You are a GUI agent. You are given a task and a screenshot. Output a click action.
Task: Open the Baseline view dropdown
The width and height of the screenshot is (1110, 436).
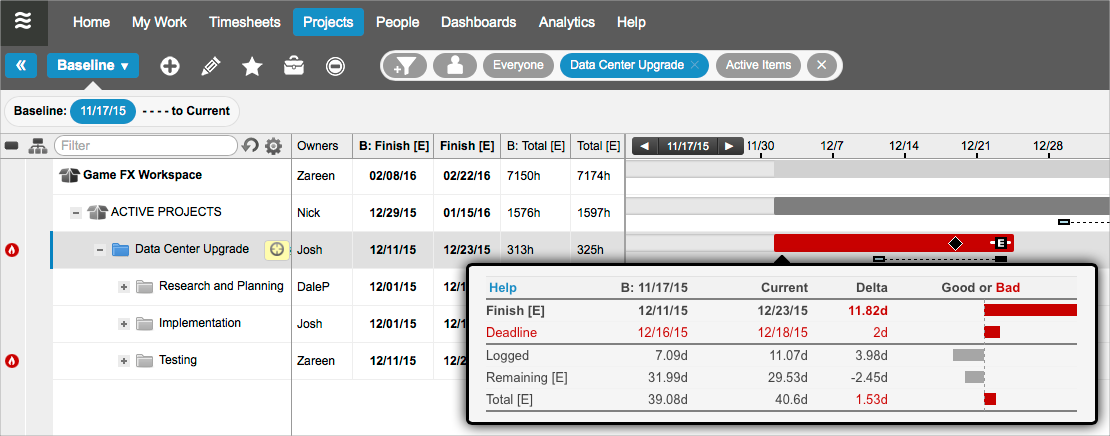pos(93,66)
